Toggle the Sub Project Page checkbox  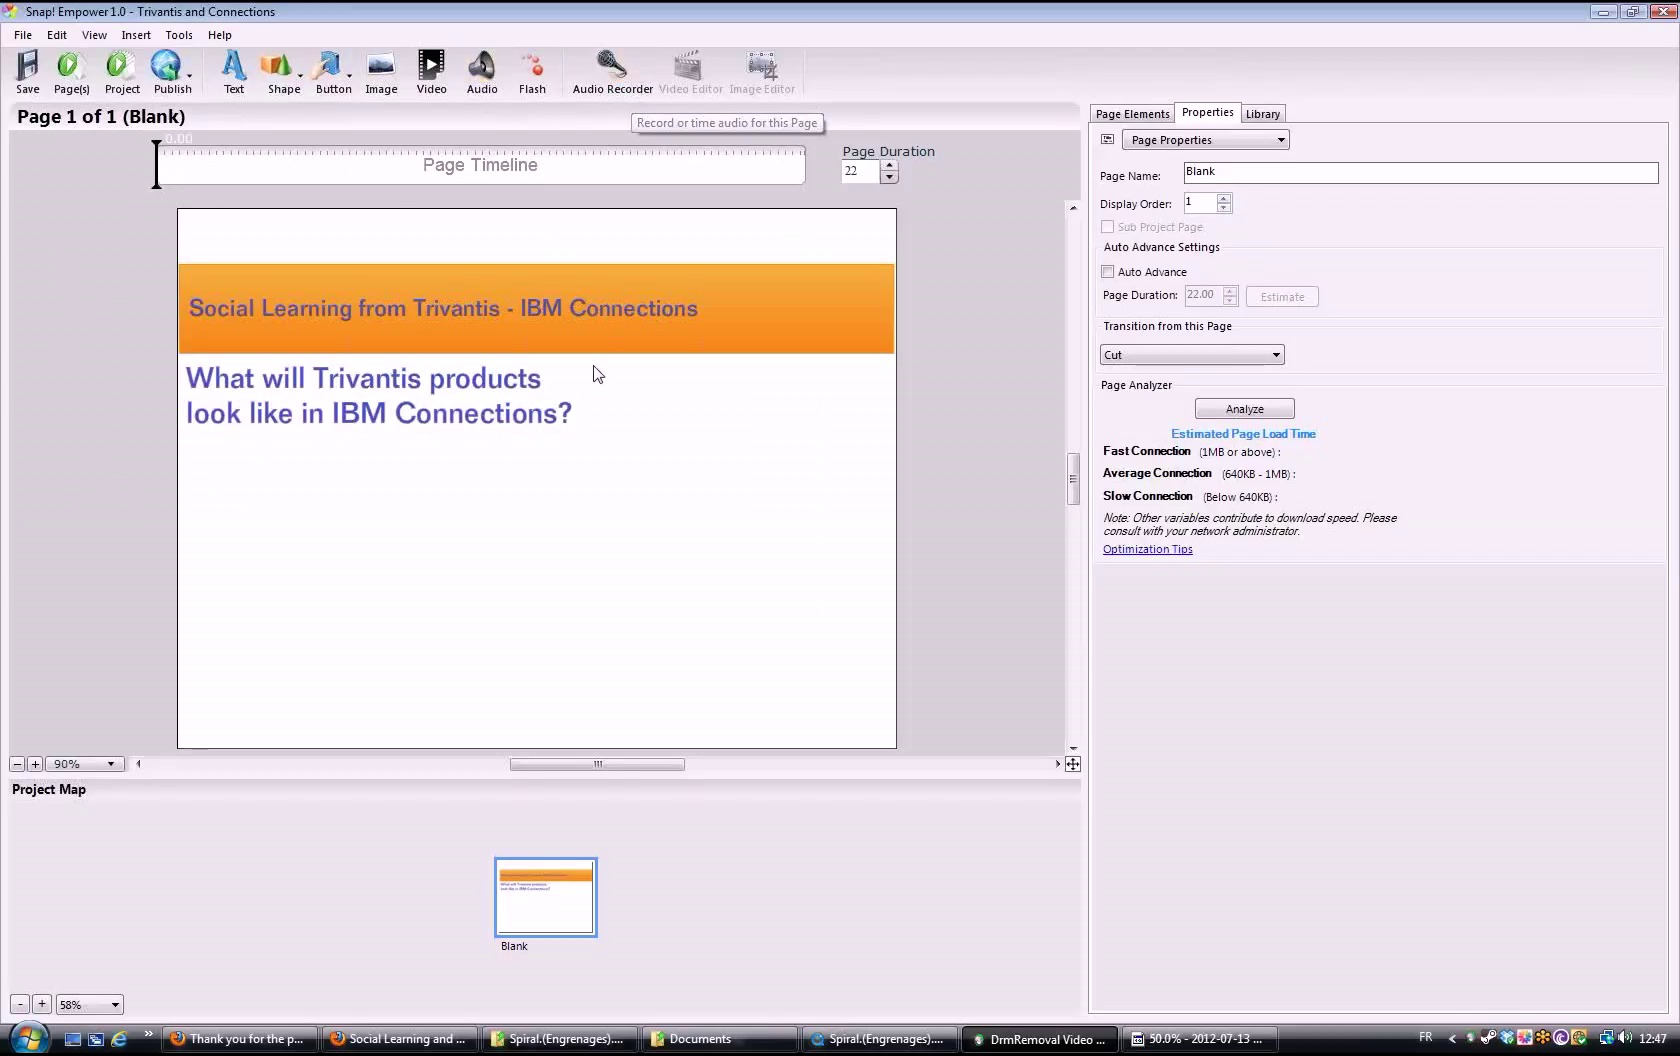(x=1107, y=227)
